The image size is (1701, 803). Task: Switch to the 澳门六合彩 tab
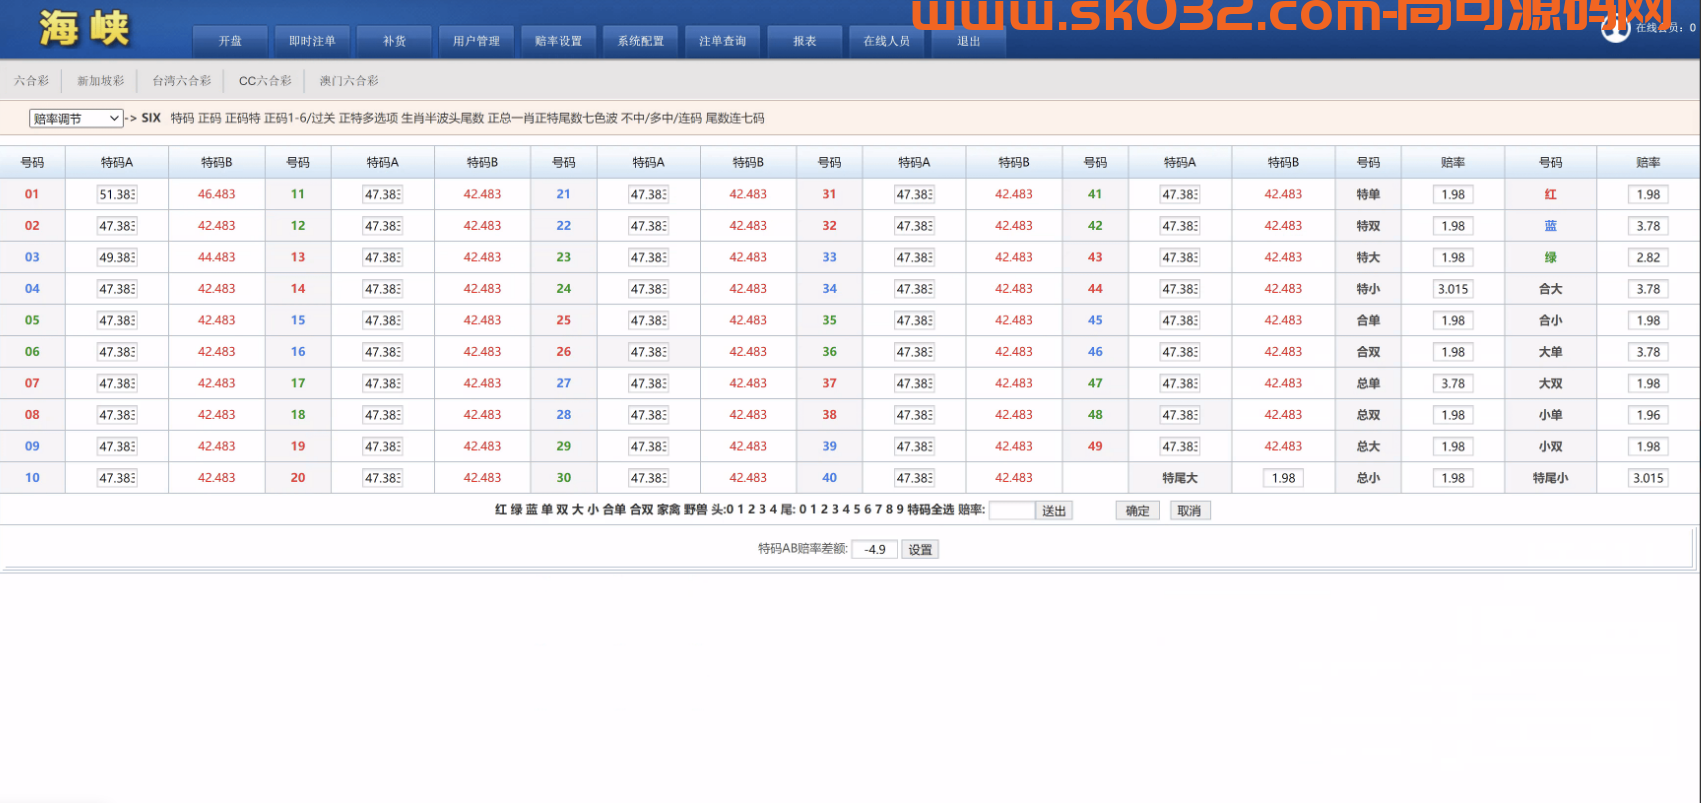[x=349, y=81]
